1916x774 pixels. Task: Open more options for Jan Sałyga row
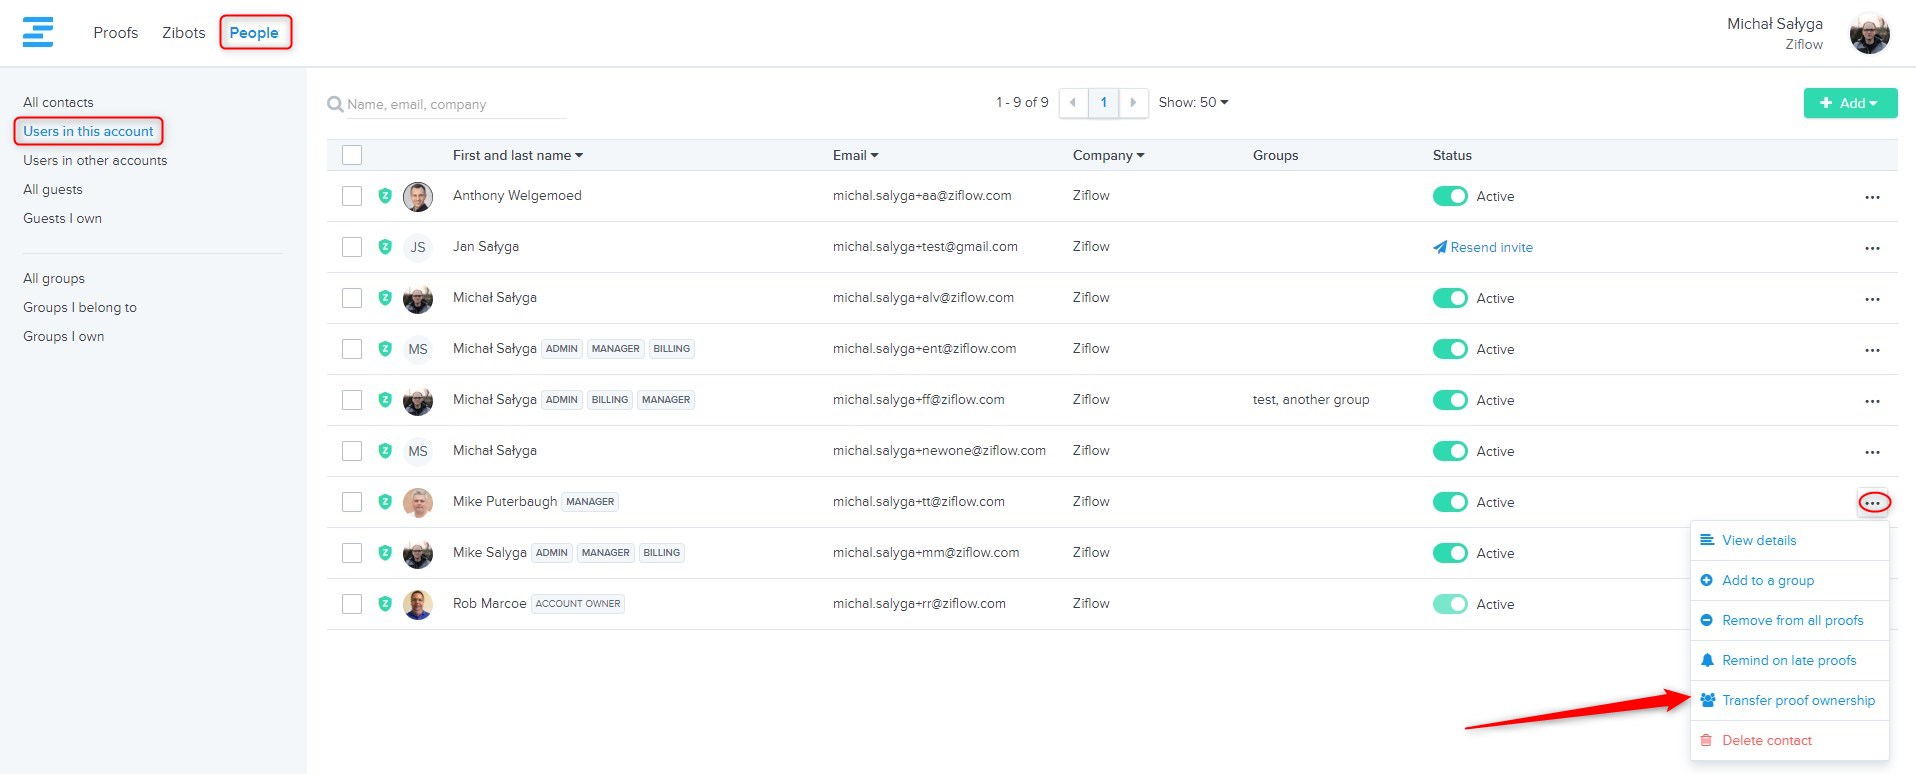point(1872,248)
